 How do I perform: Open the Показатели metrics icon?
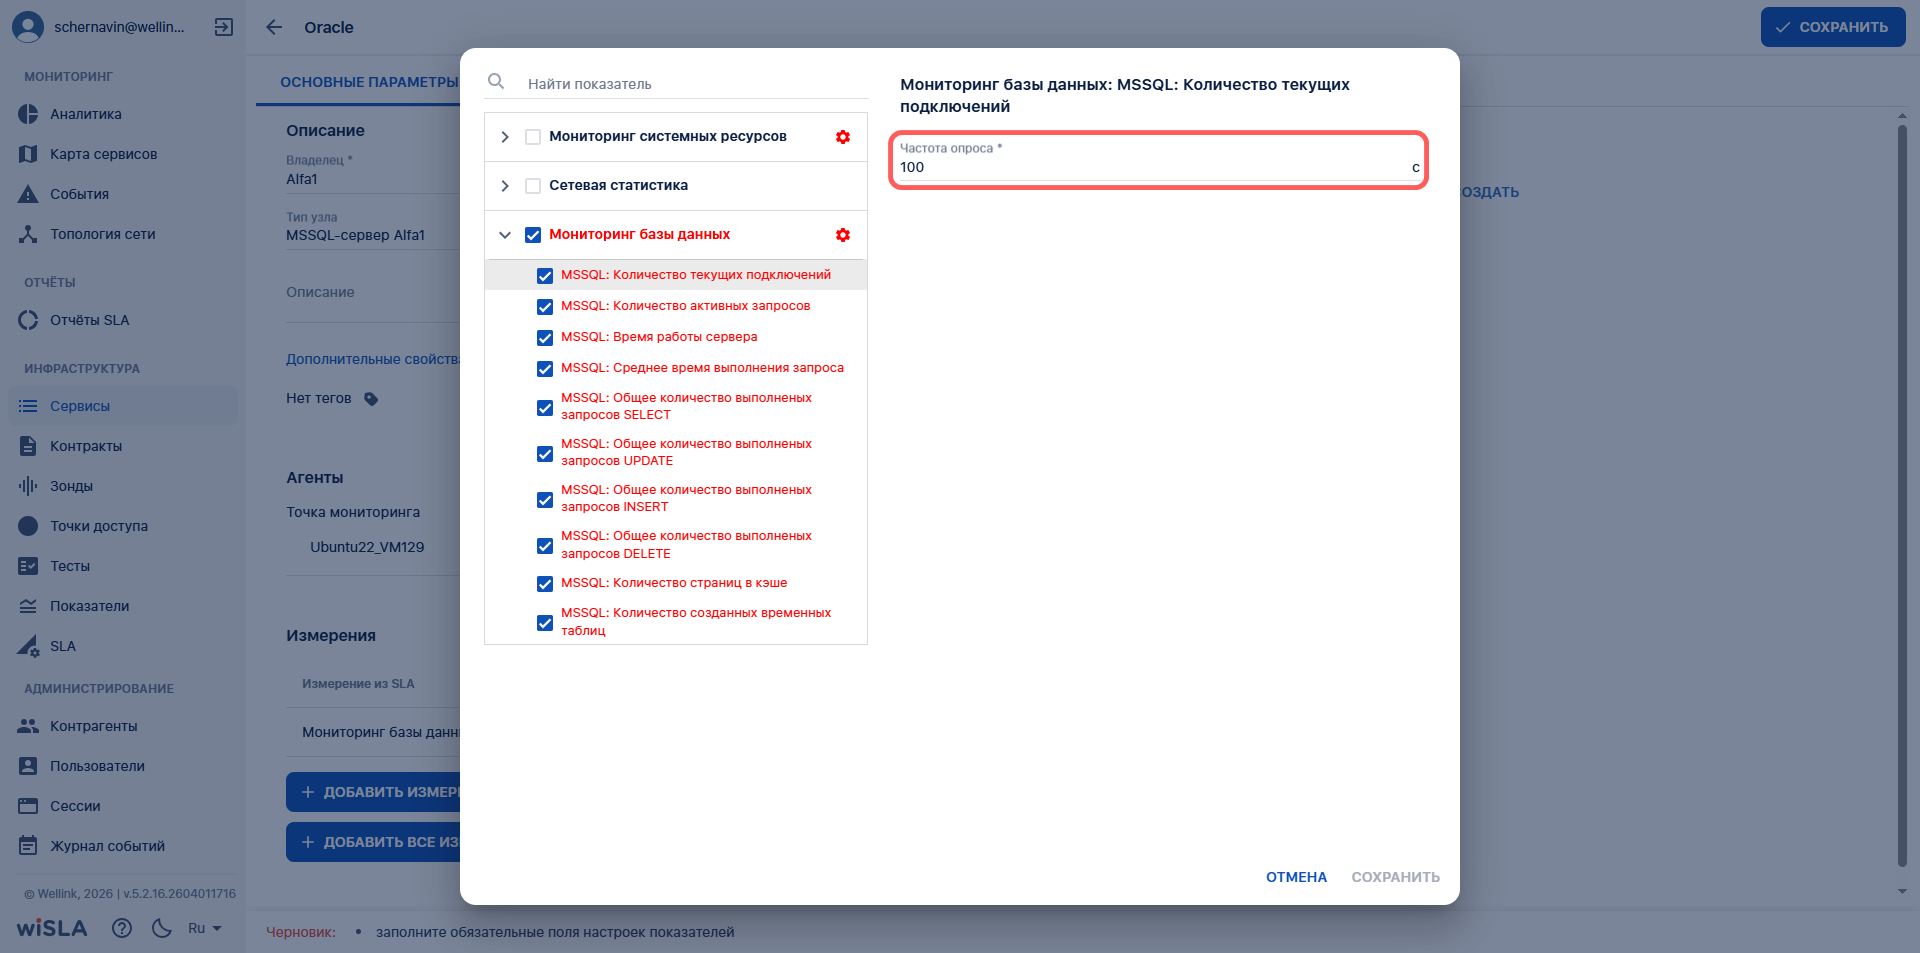coord(28,606)
